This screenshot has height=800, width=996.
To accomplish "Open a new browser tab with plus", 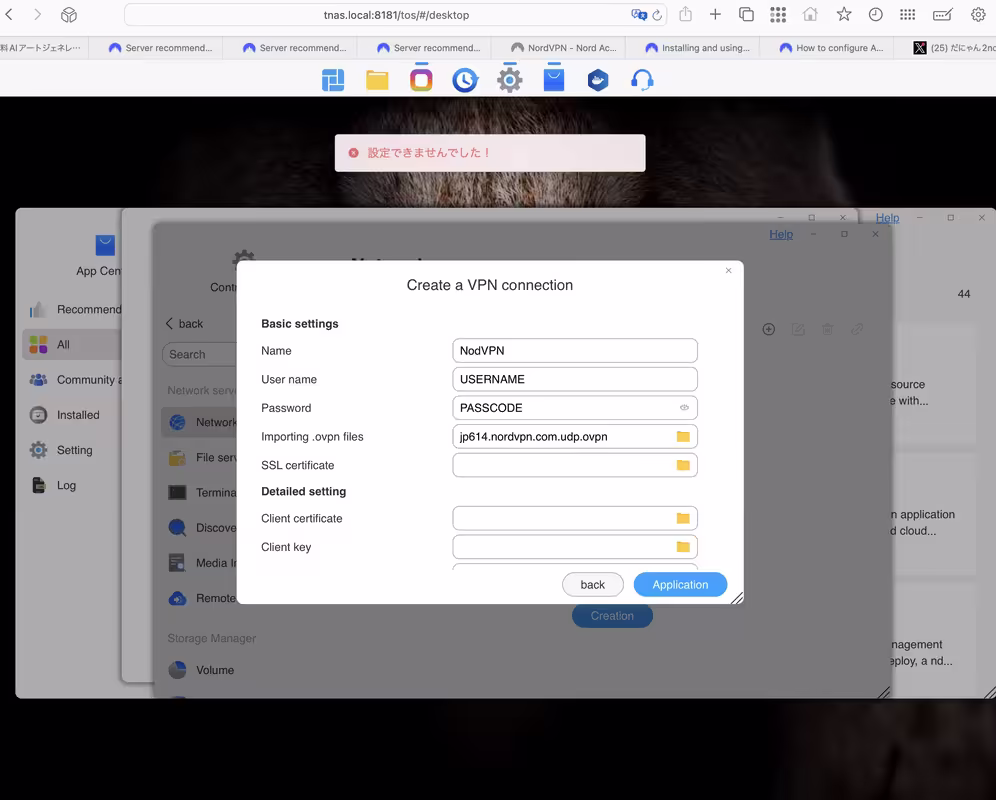I will (x=715, y=14).
